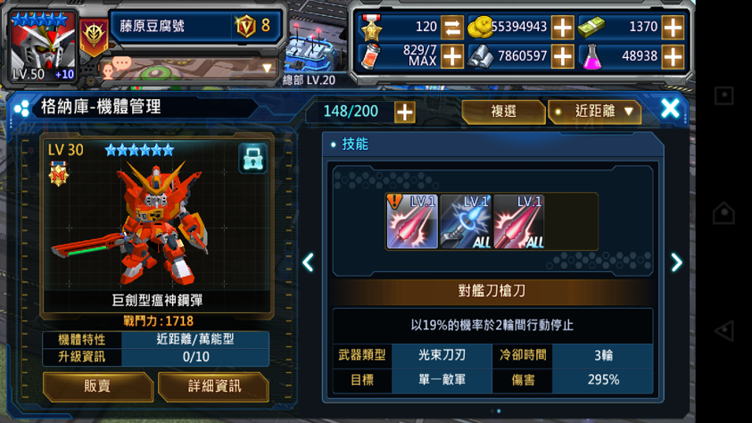752x423 pixels.
Task: Add pink flask resource with plus button
Action: (673, 57)
